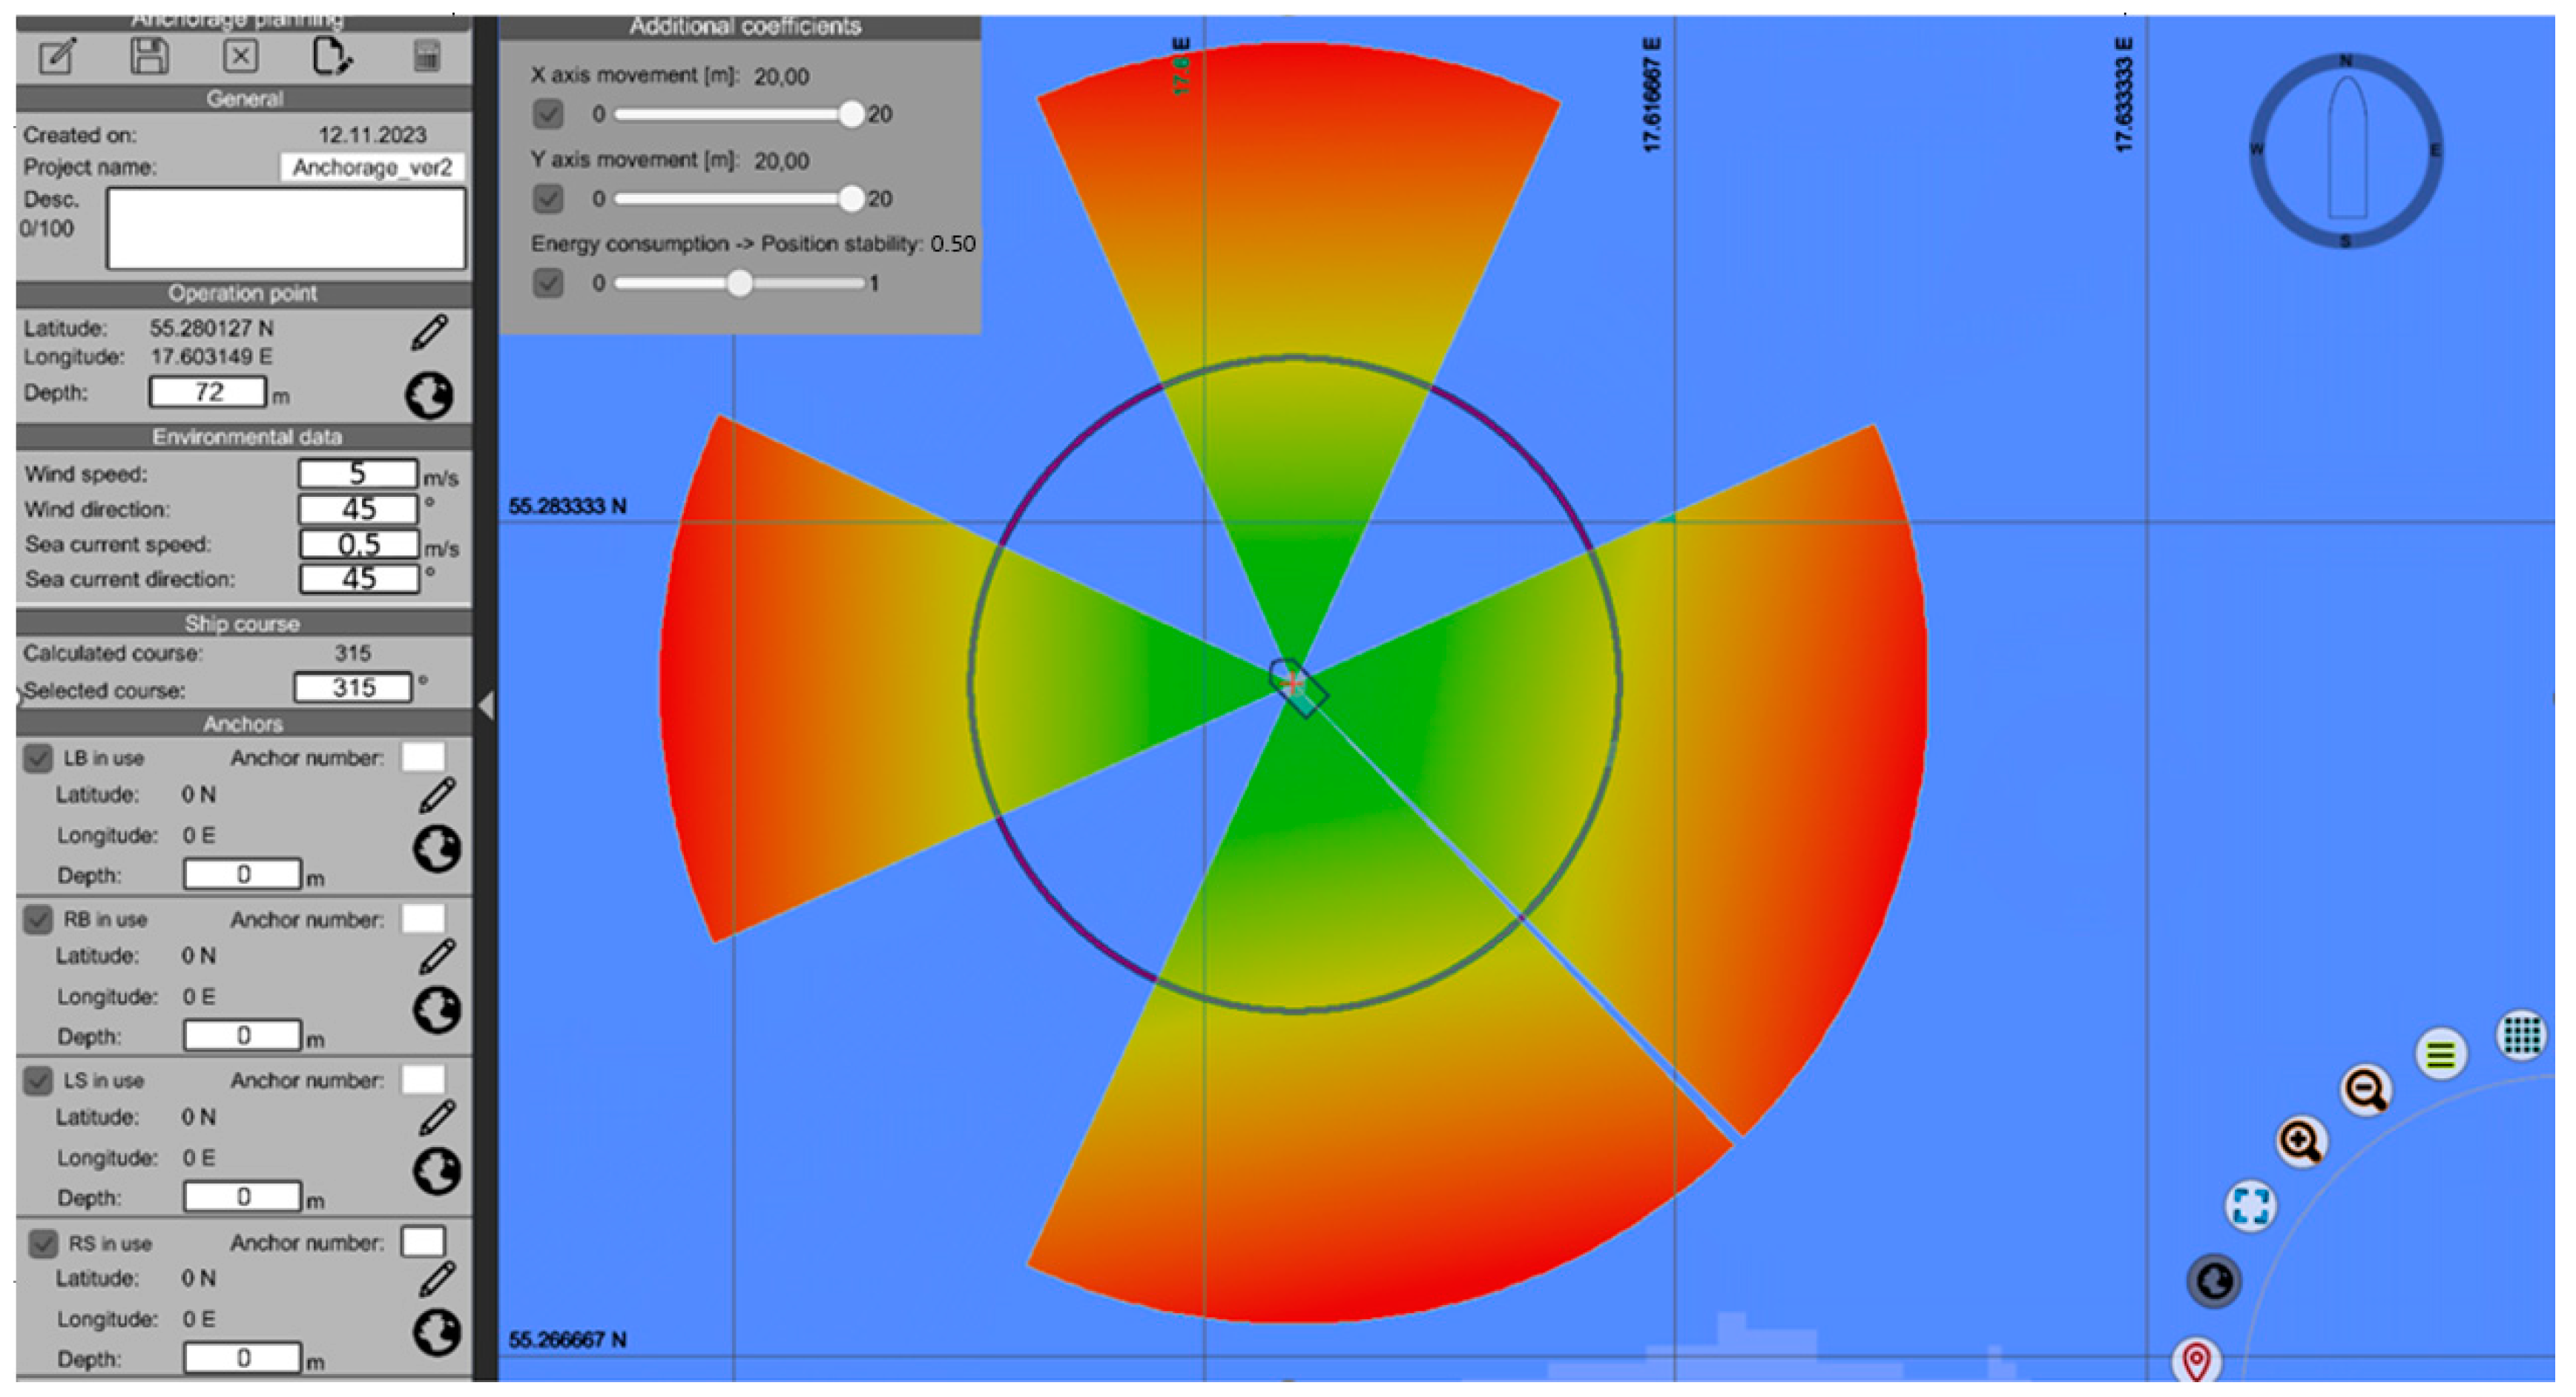Screen dimensions: 2576x1397
Task: Open the green hamburger map menu
Action: pyautogui.click(x=2440, y=1054)
